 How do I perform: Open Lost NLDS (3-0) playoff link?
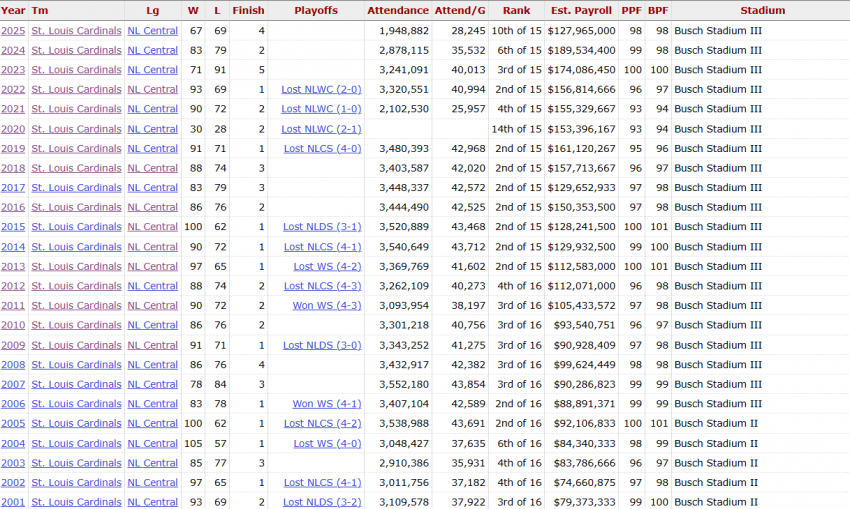coord(322,345)
